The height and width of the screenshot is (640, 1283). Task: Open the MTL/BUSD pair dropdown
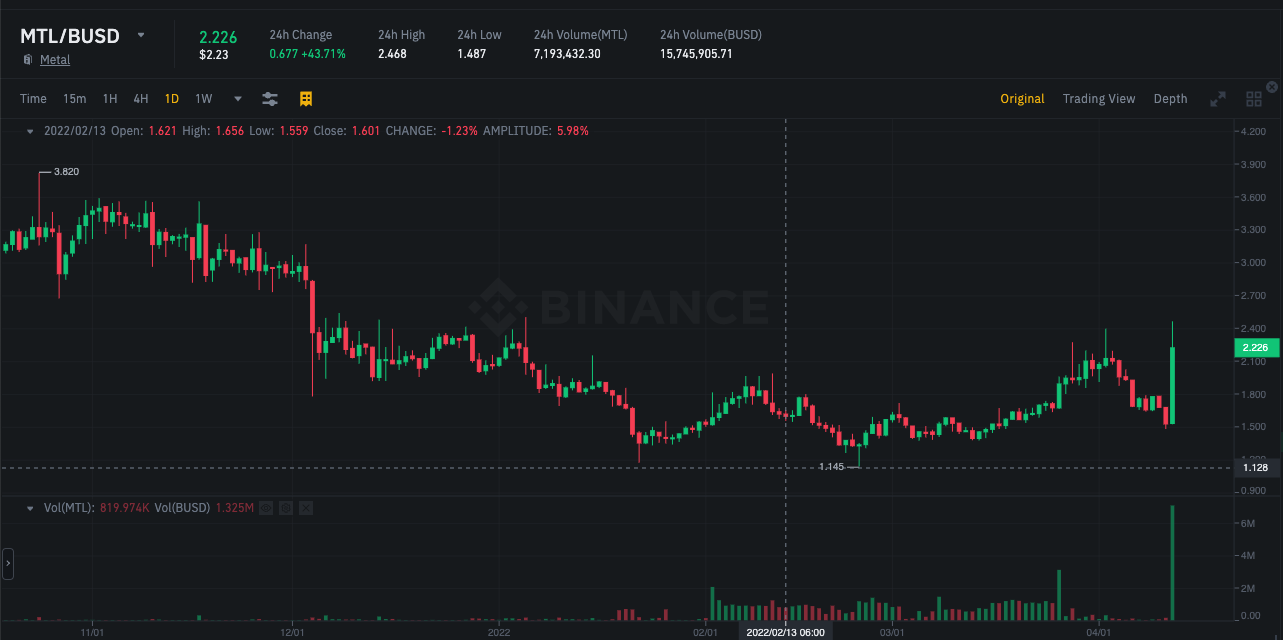click(x=141, y=35)
